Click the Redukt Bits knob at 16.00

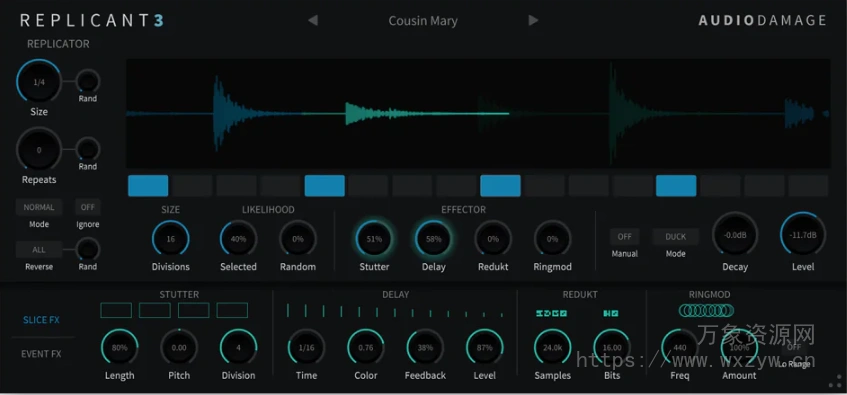tap(612, 347)
